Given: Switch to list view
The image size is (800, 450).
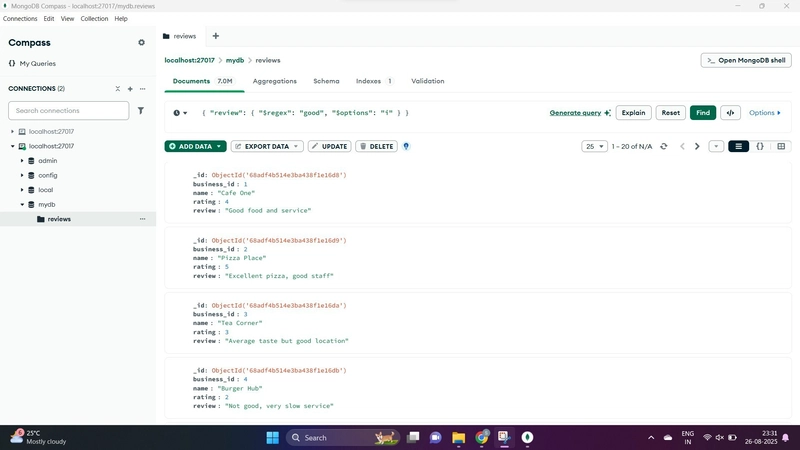Looking at the screenshot, I should 738,146.
